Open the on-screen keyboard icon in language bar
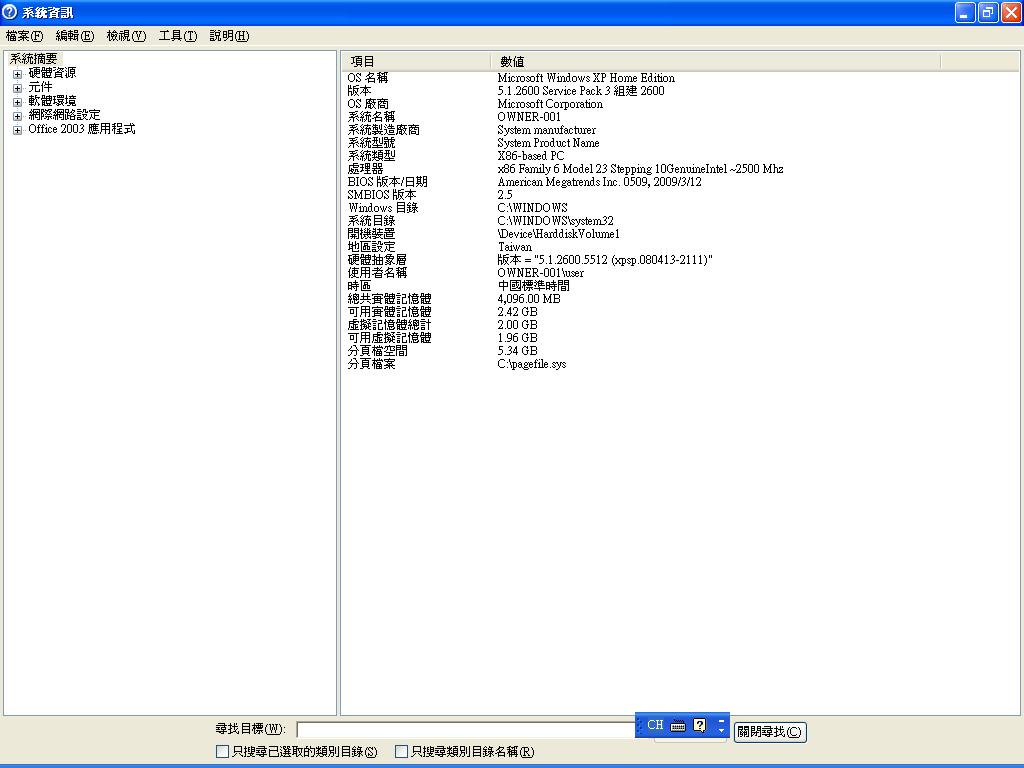Screen dimensions: 1024x768 [678, 726]
